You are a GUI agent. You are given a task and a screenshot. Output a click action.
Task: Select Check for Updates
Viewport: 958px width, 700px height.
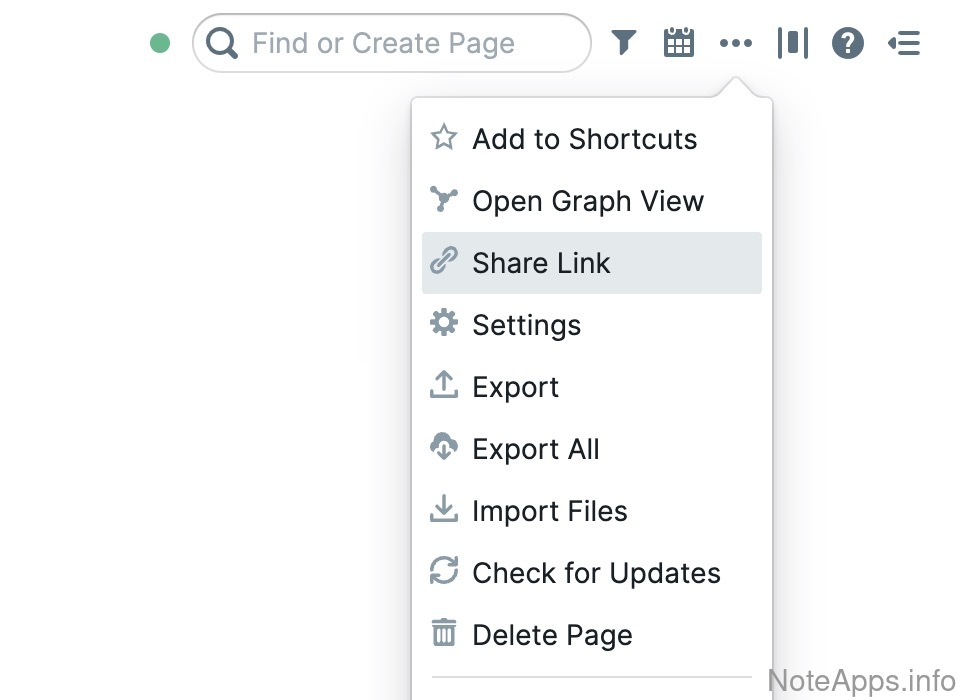[x=596, y=573]
